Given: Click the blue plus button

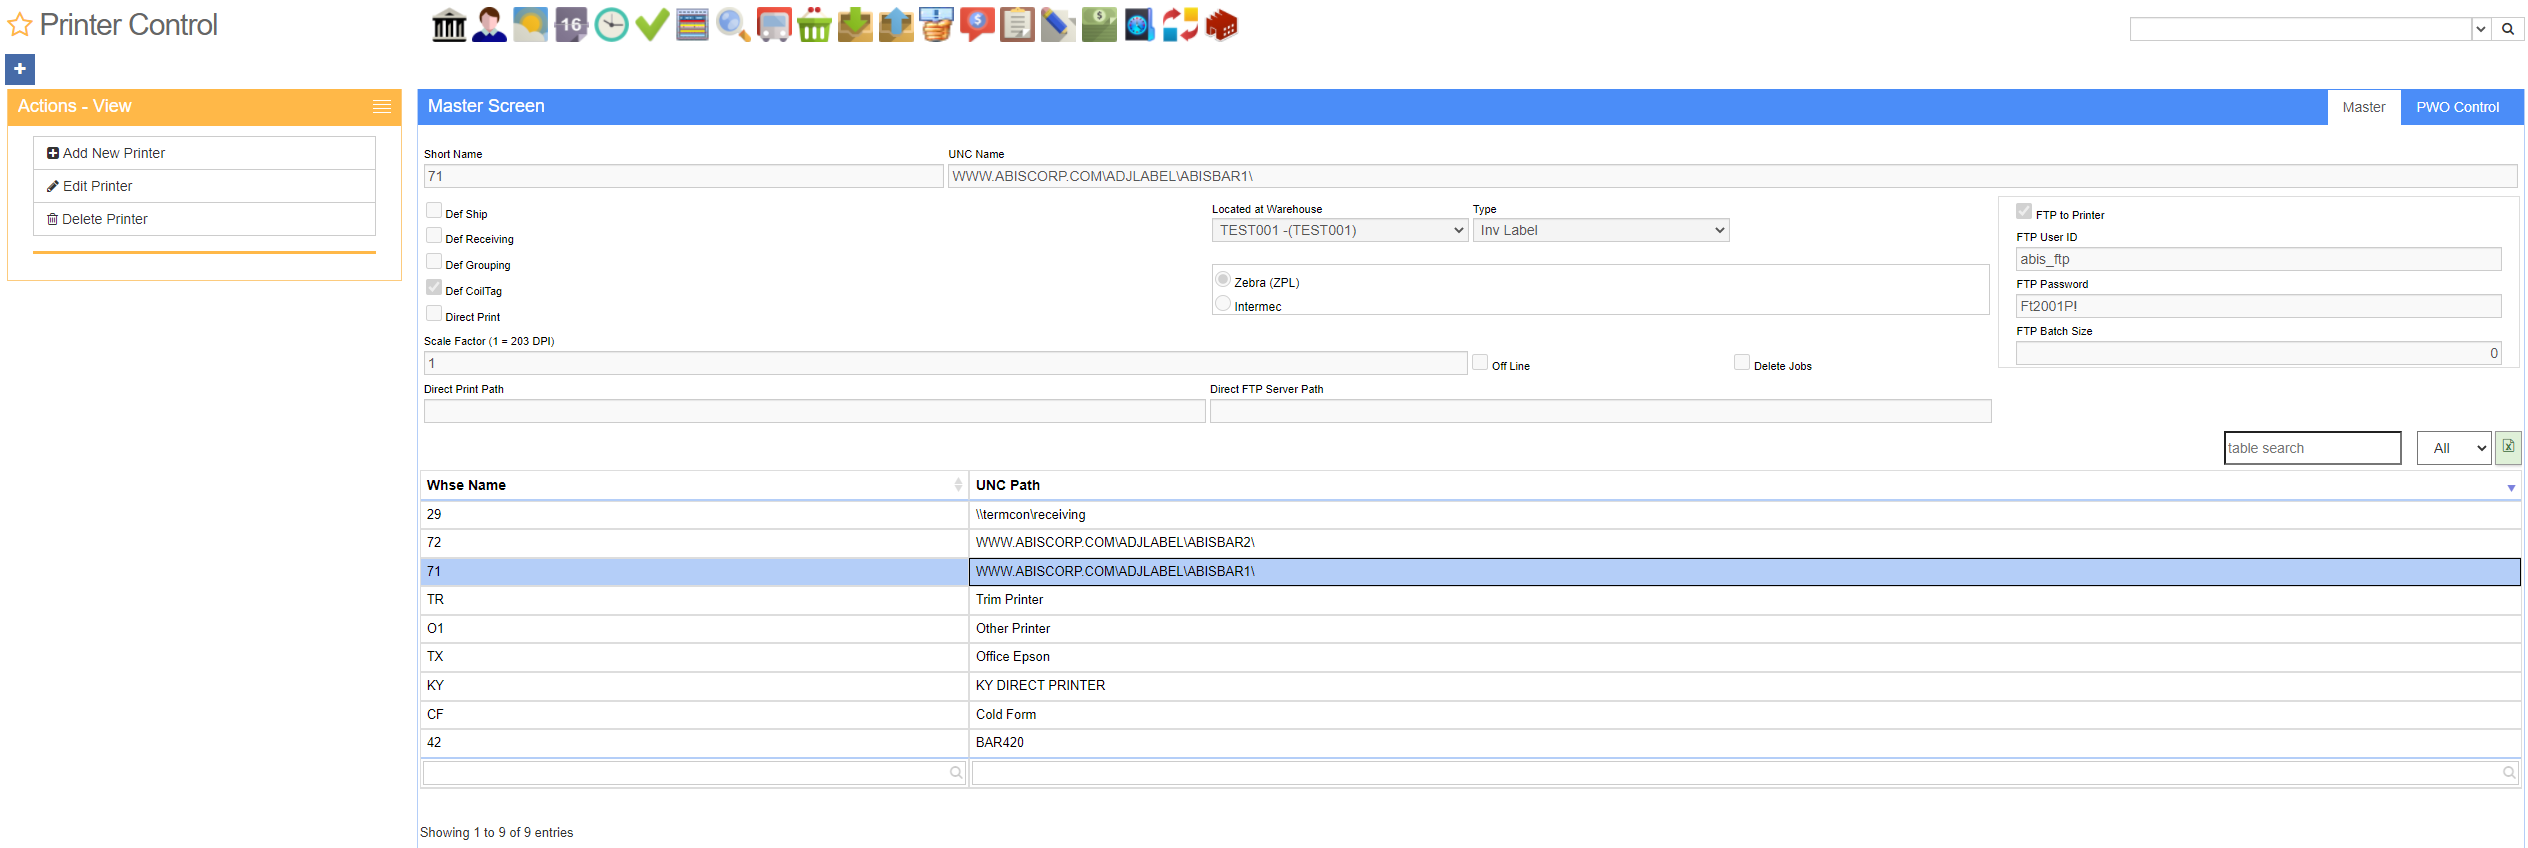Looking at the screenshot, I should (20, 69).
